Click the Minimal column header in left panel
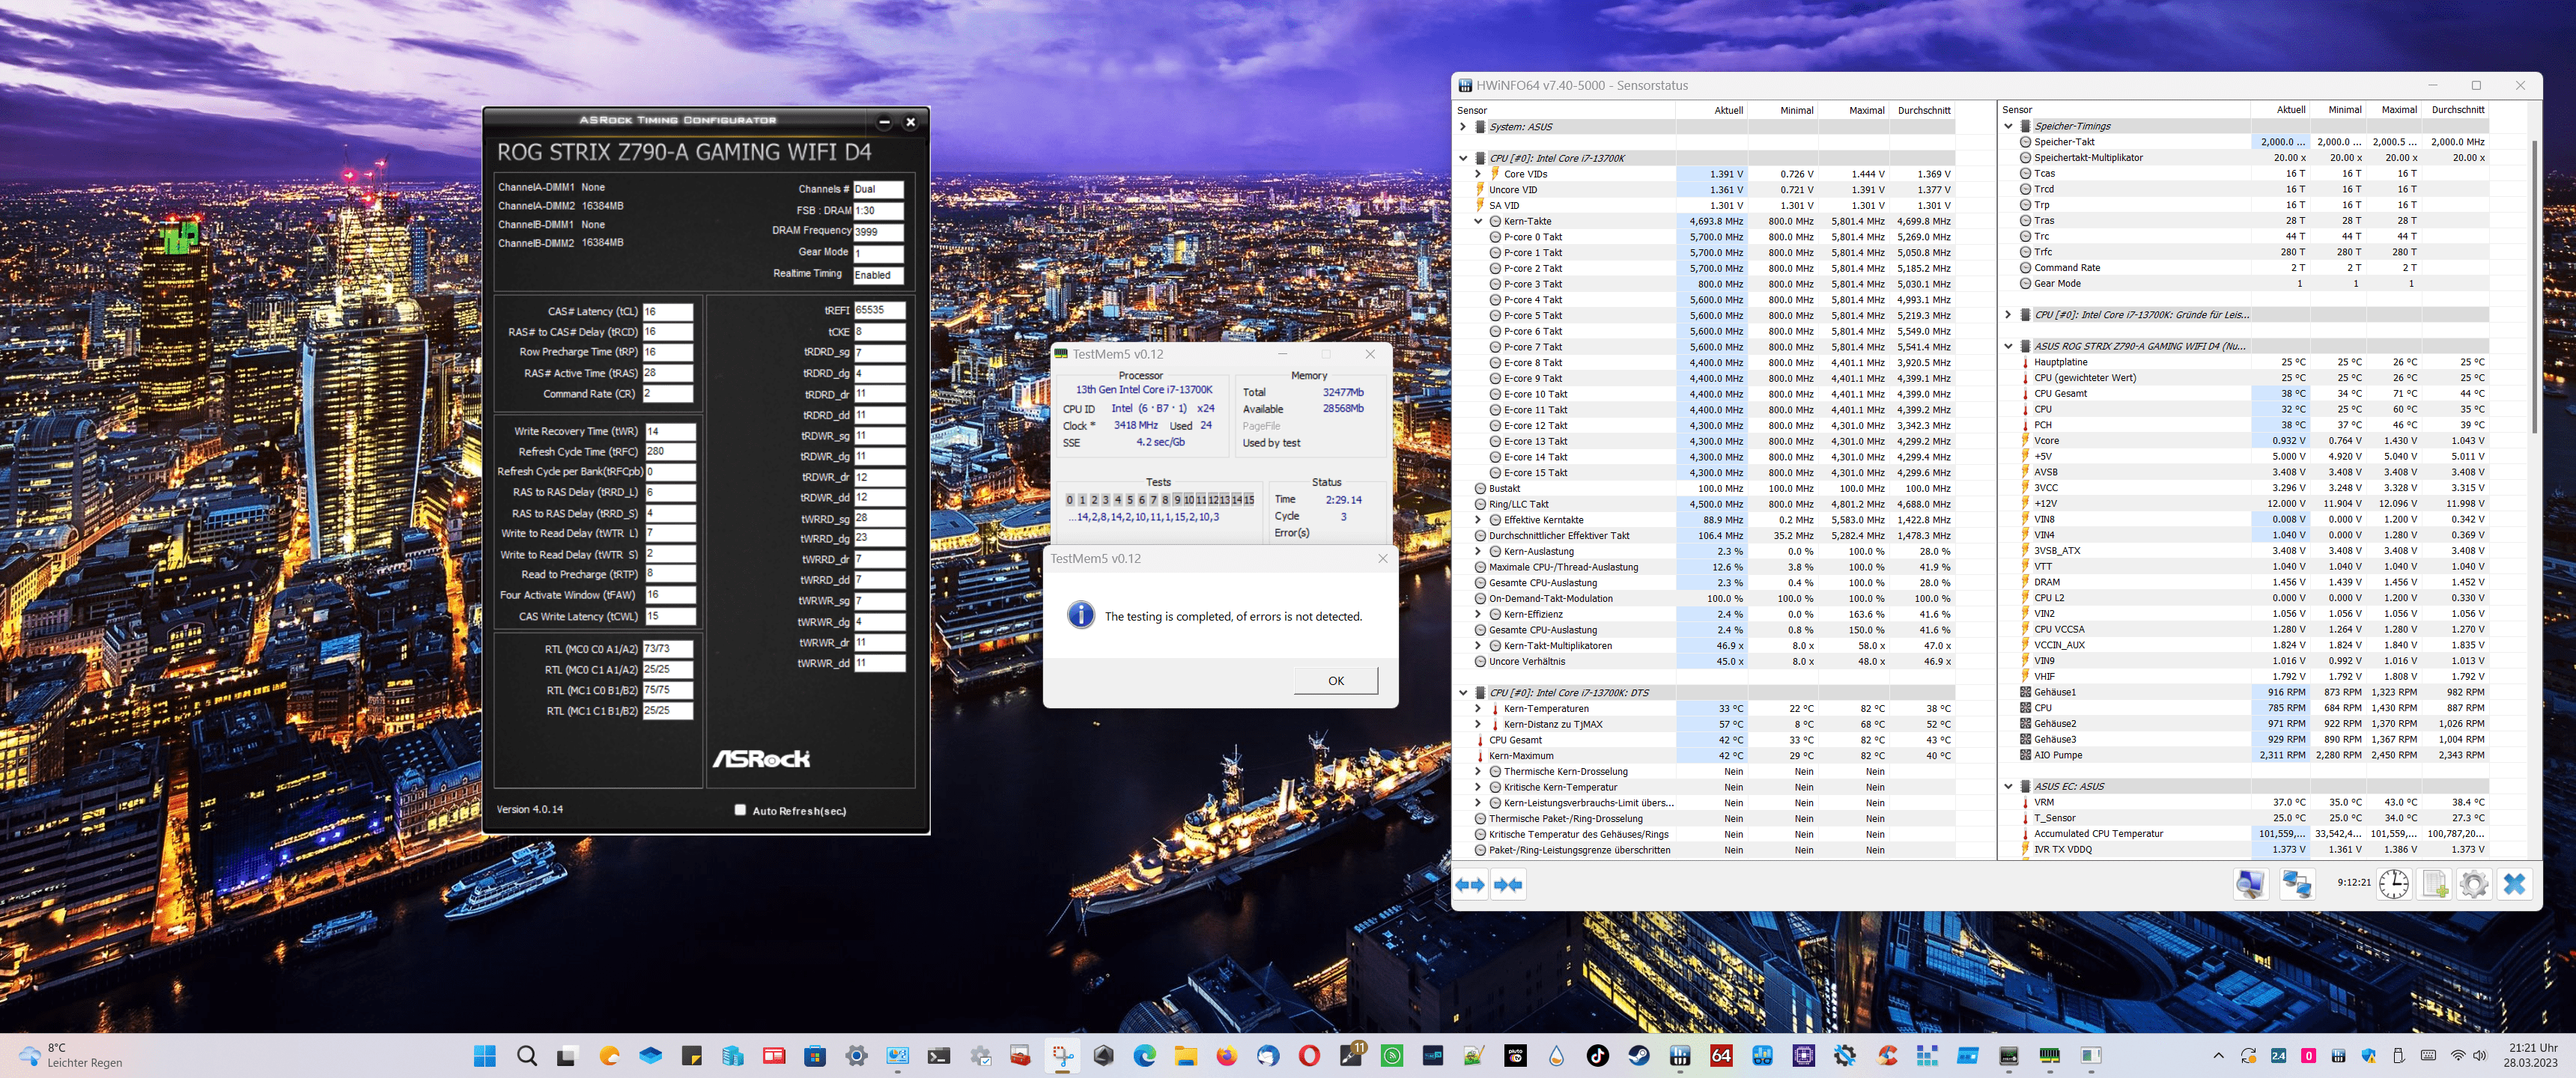 [x=1782, y=110]
